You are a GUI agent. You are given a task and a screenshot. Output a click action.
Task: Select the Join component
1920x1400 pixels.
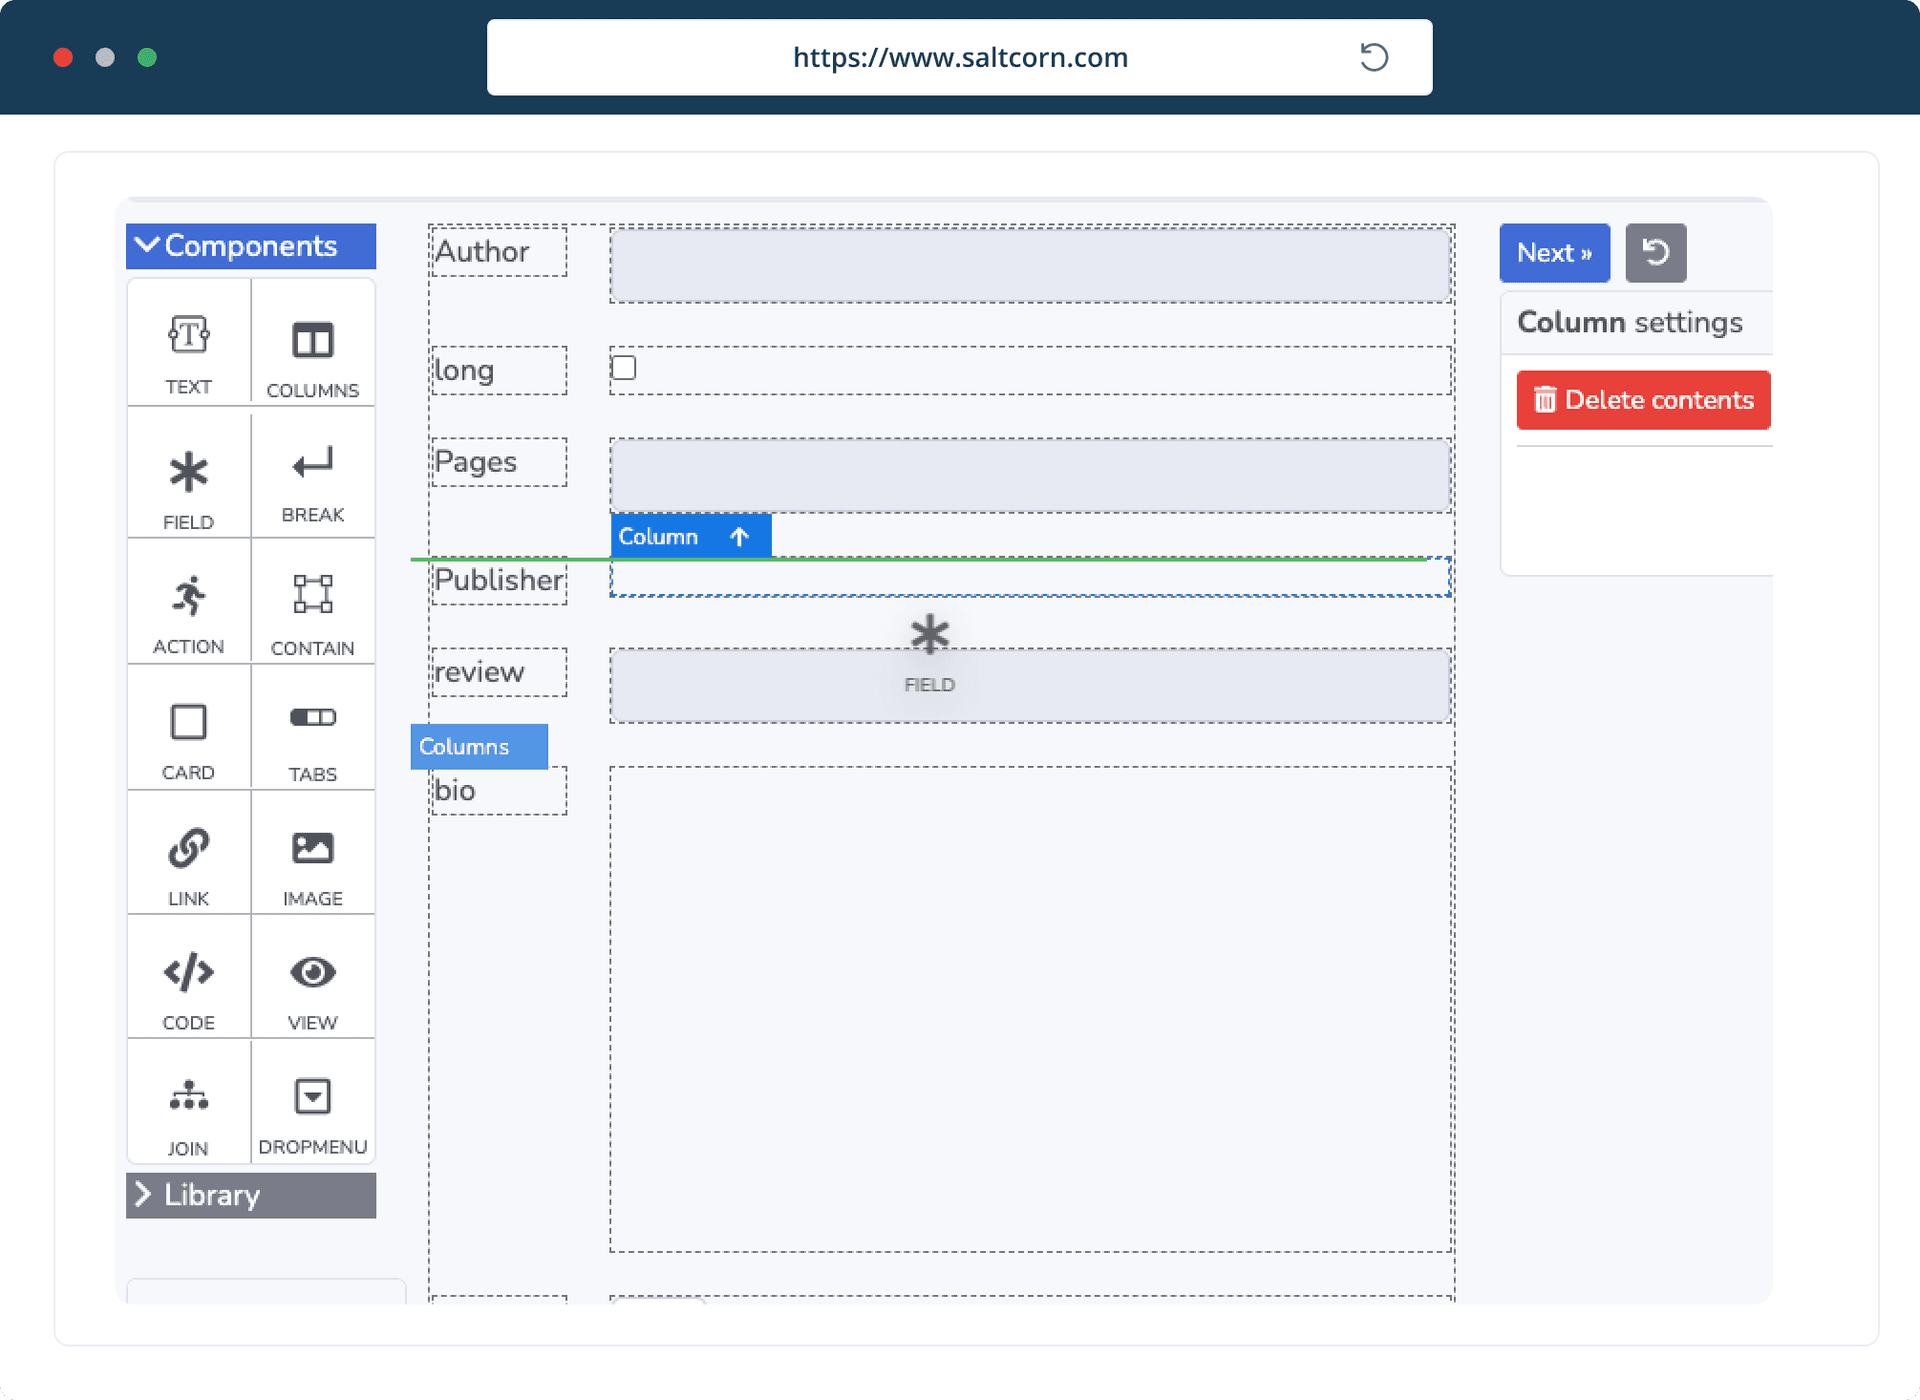pos(188,1105)
